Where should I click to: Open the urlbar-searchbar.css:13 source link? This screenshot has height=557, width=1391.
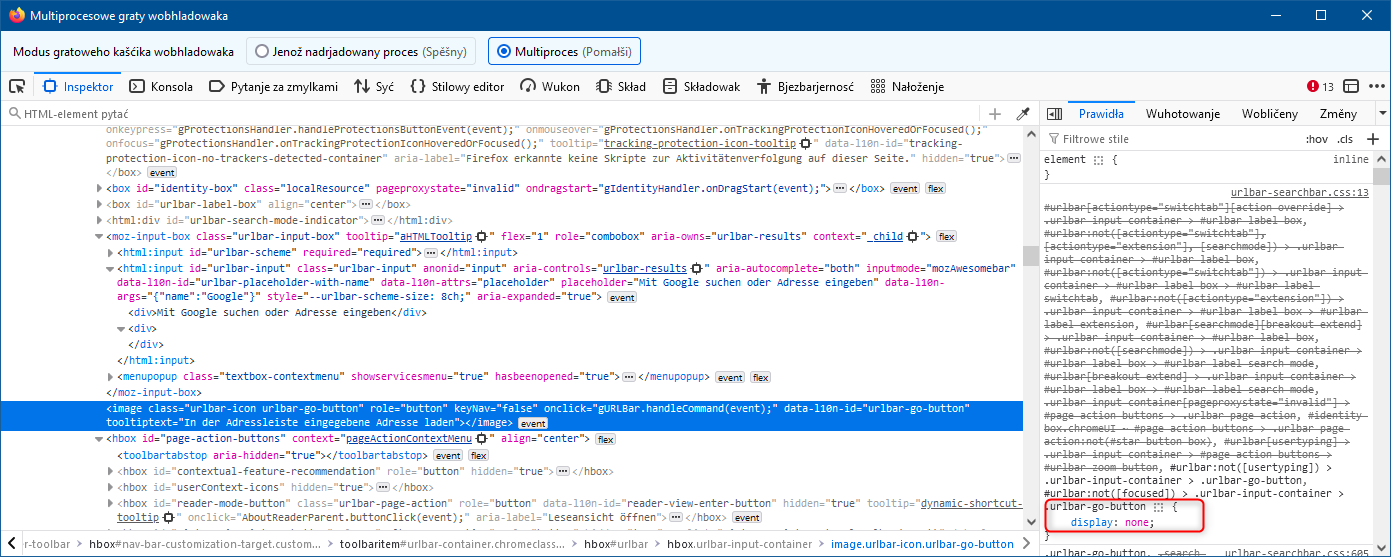1298,193
